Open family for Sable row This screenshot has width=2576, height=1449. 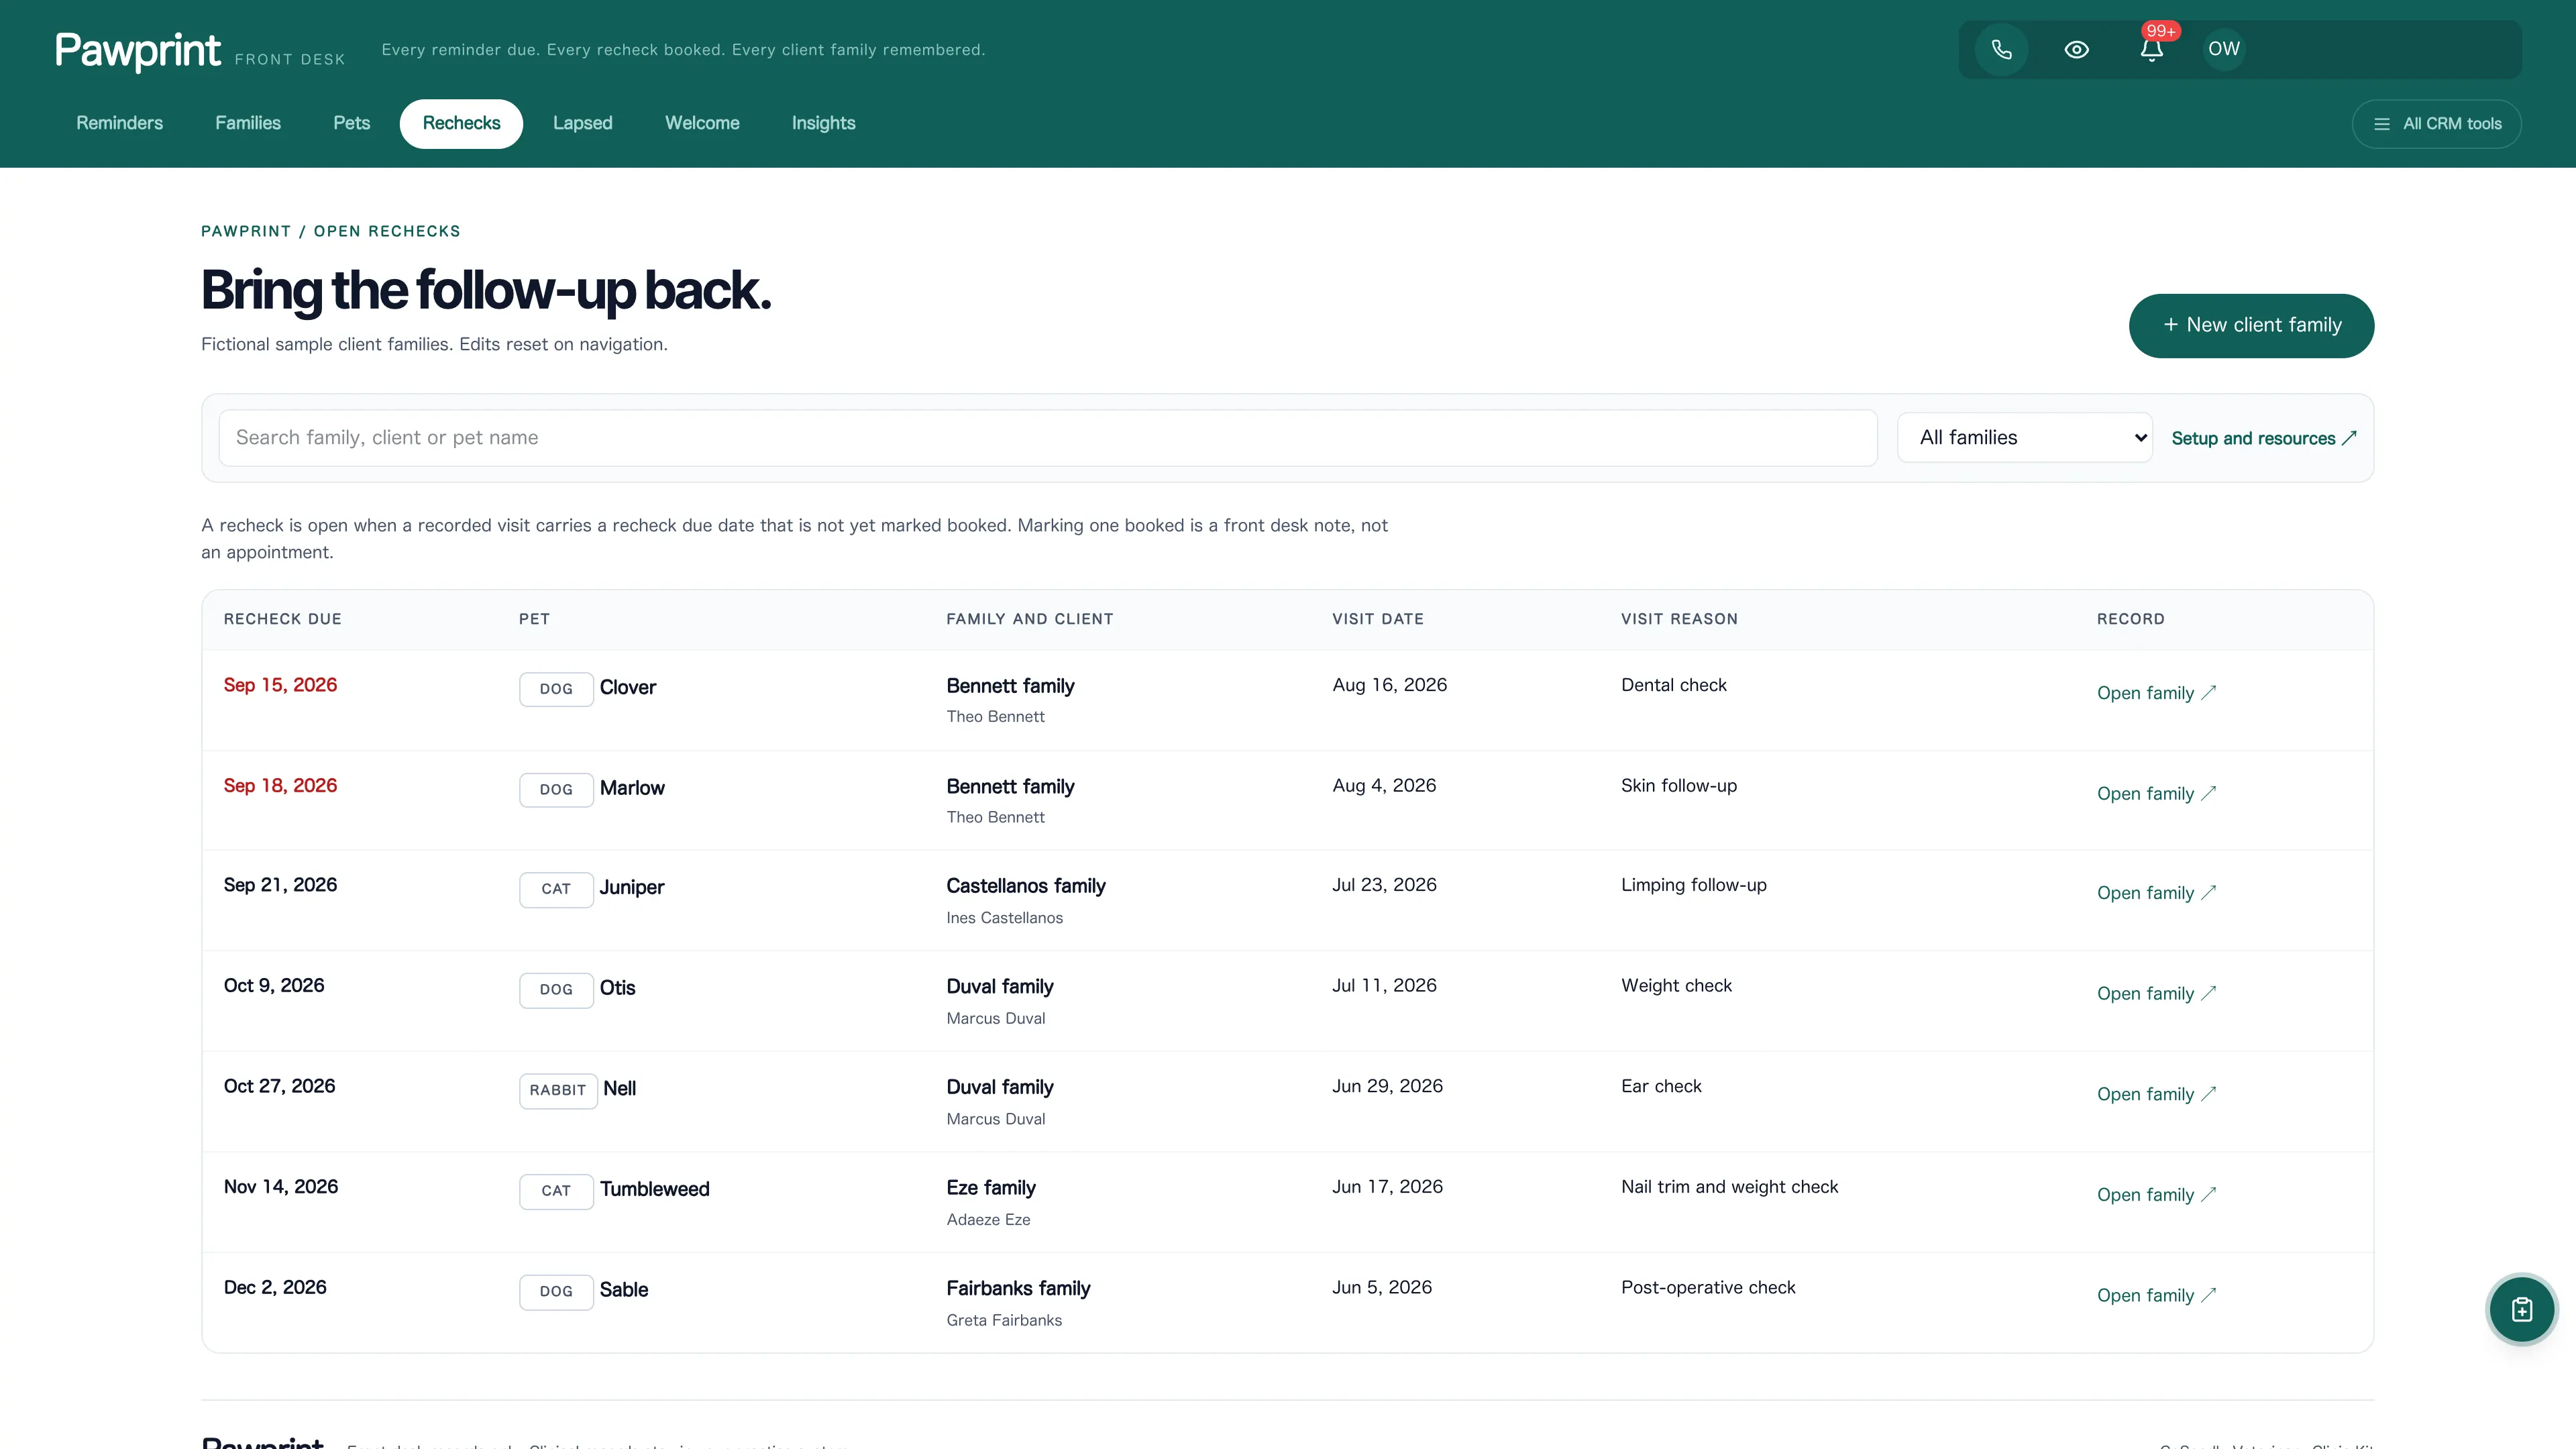pos(2156,1295)
